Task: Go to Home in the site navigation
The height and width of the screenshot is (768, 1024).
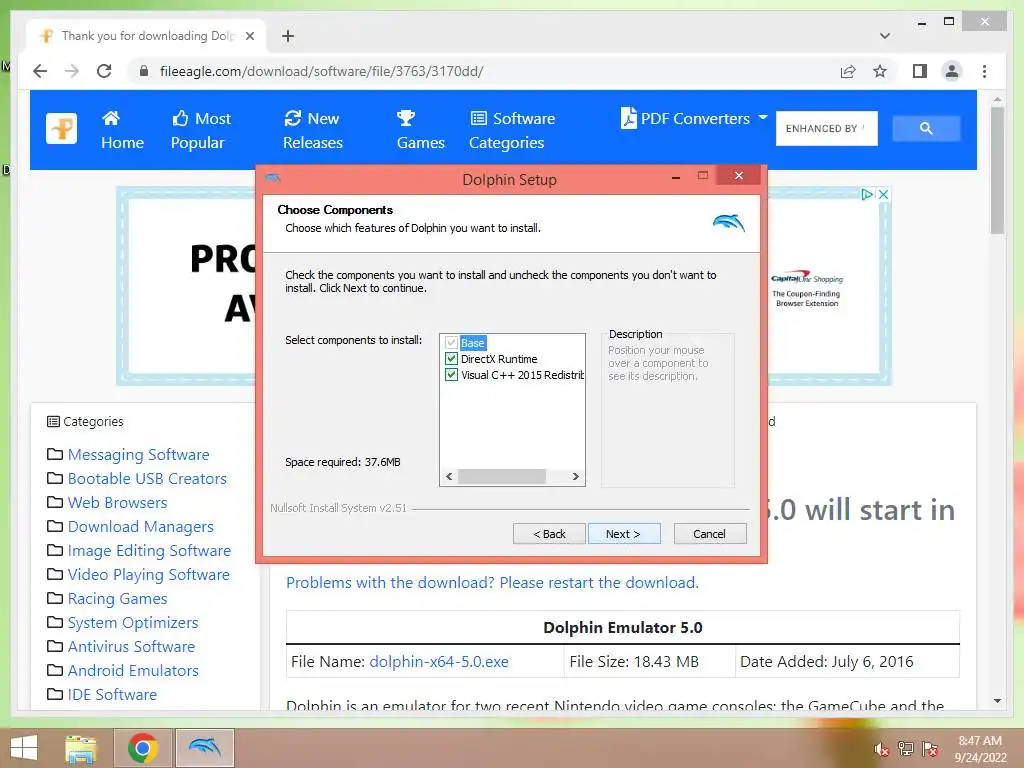Action: tap(122, 130)
